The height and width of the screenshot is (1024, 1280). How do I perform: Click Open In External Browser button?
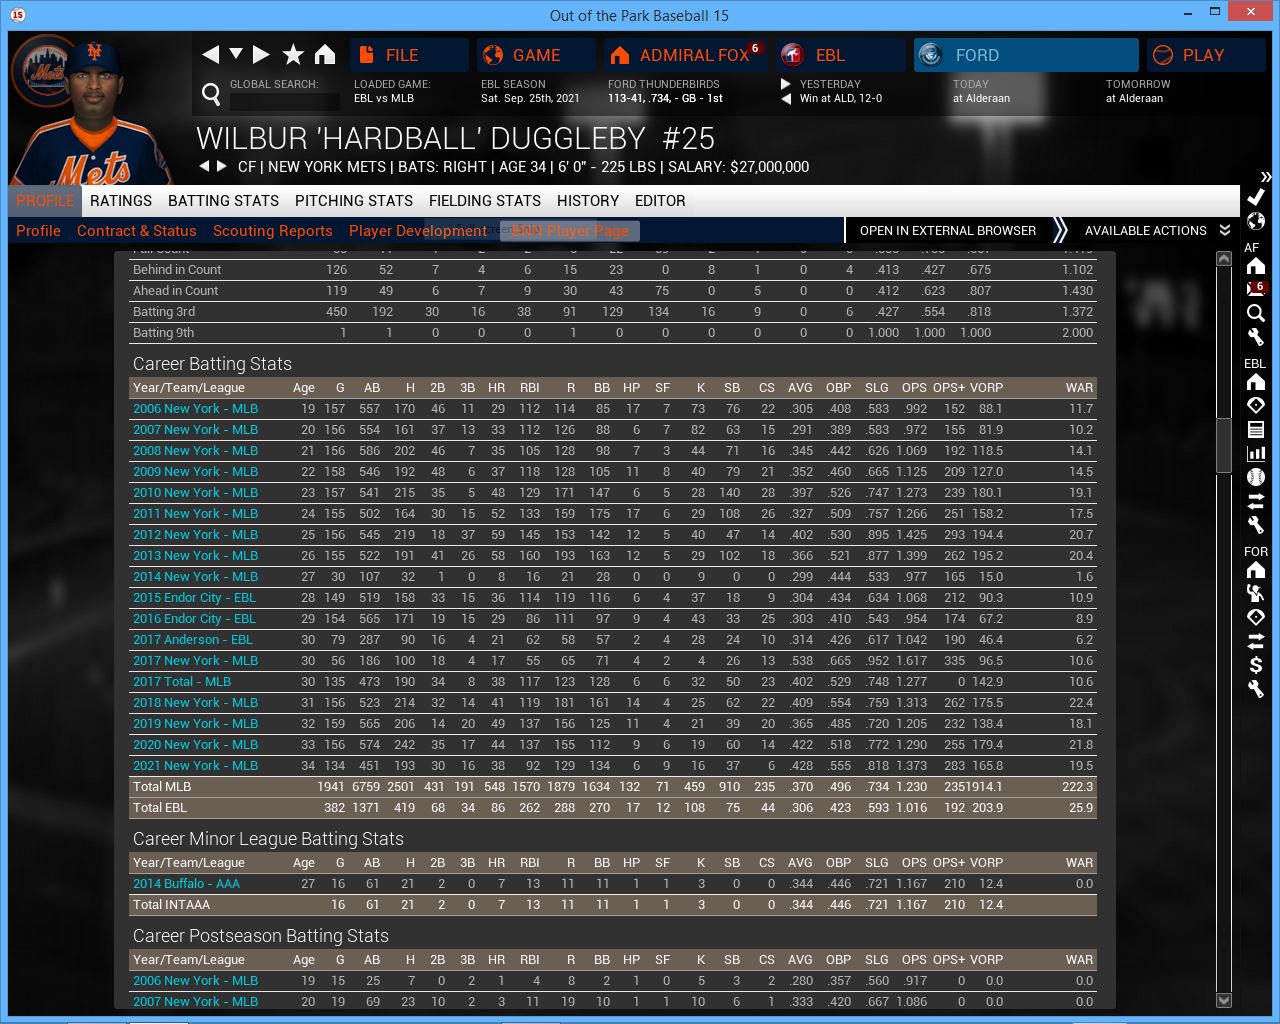947,230
